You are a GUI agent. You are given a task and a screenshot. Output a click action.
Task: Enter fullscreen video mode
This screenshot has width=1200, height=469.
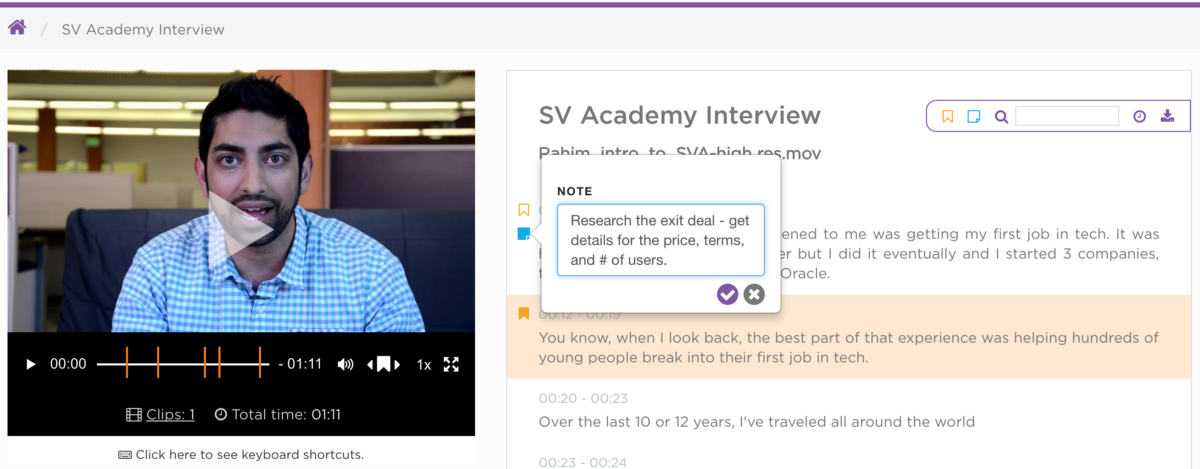click(x=451, y=364)
